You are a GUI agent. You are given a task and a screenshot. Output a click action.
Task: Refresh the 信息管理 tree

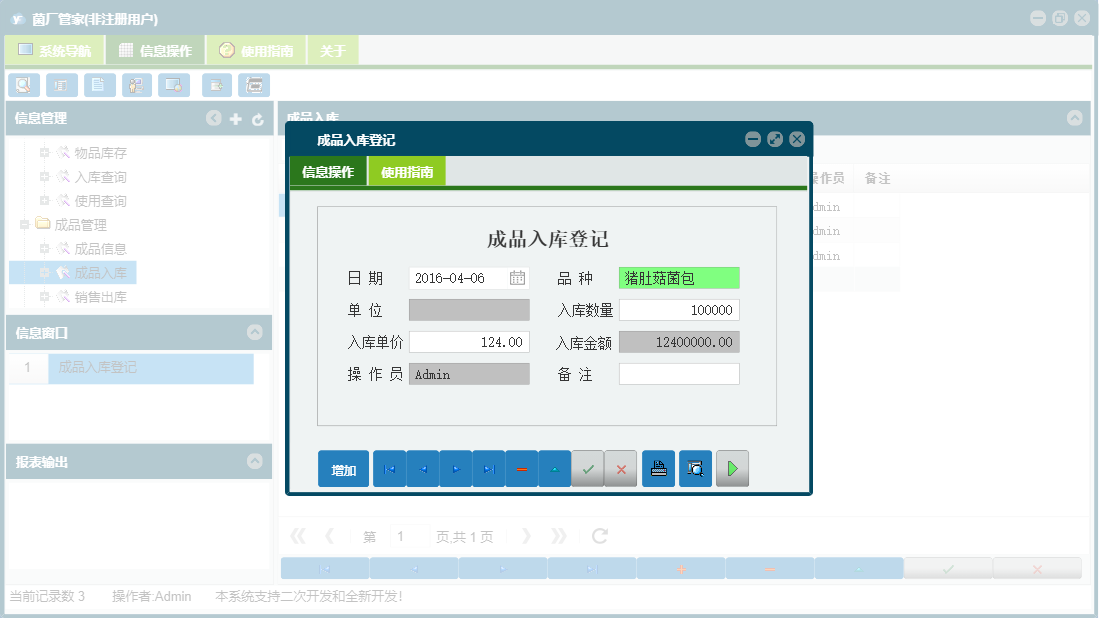[x=257, y=118]
